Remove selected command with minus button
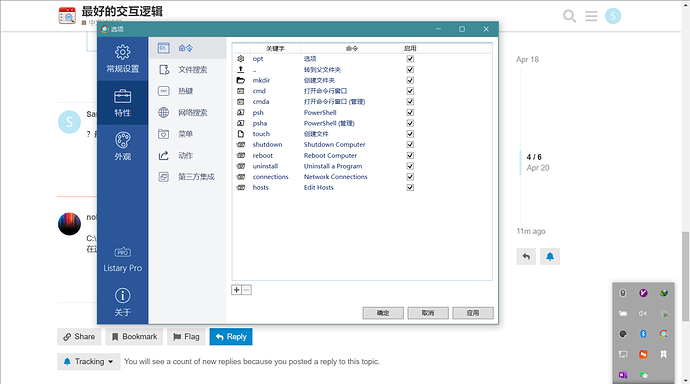690x384 pixels. [x=246, y=290]
